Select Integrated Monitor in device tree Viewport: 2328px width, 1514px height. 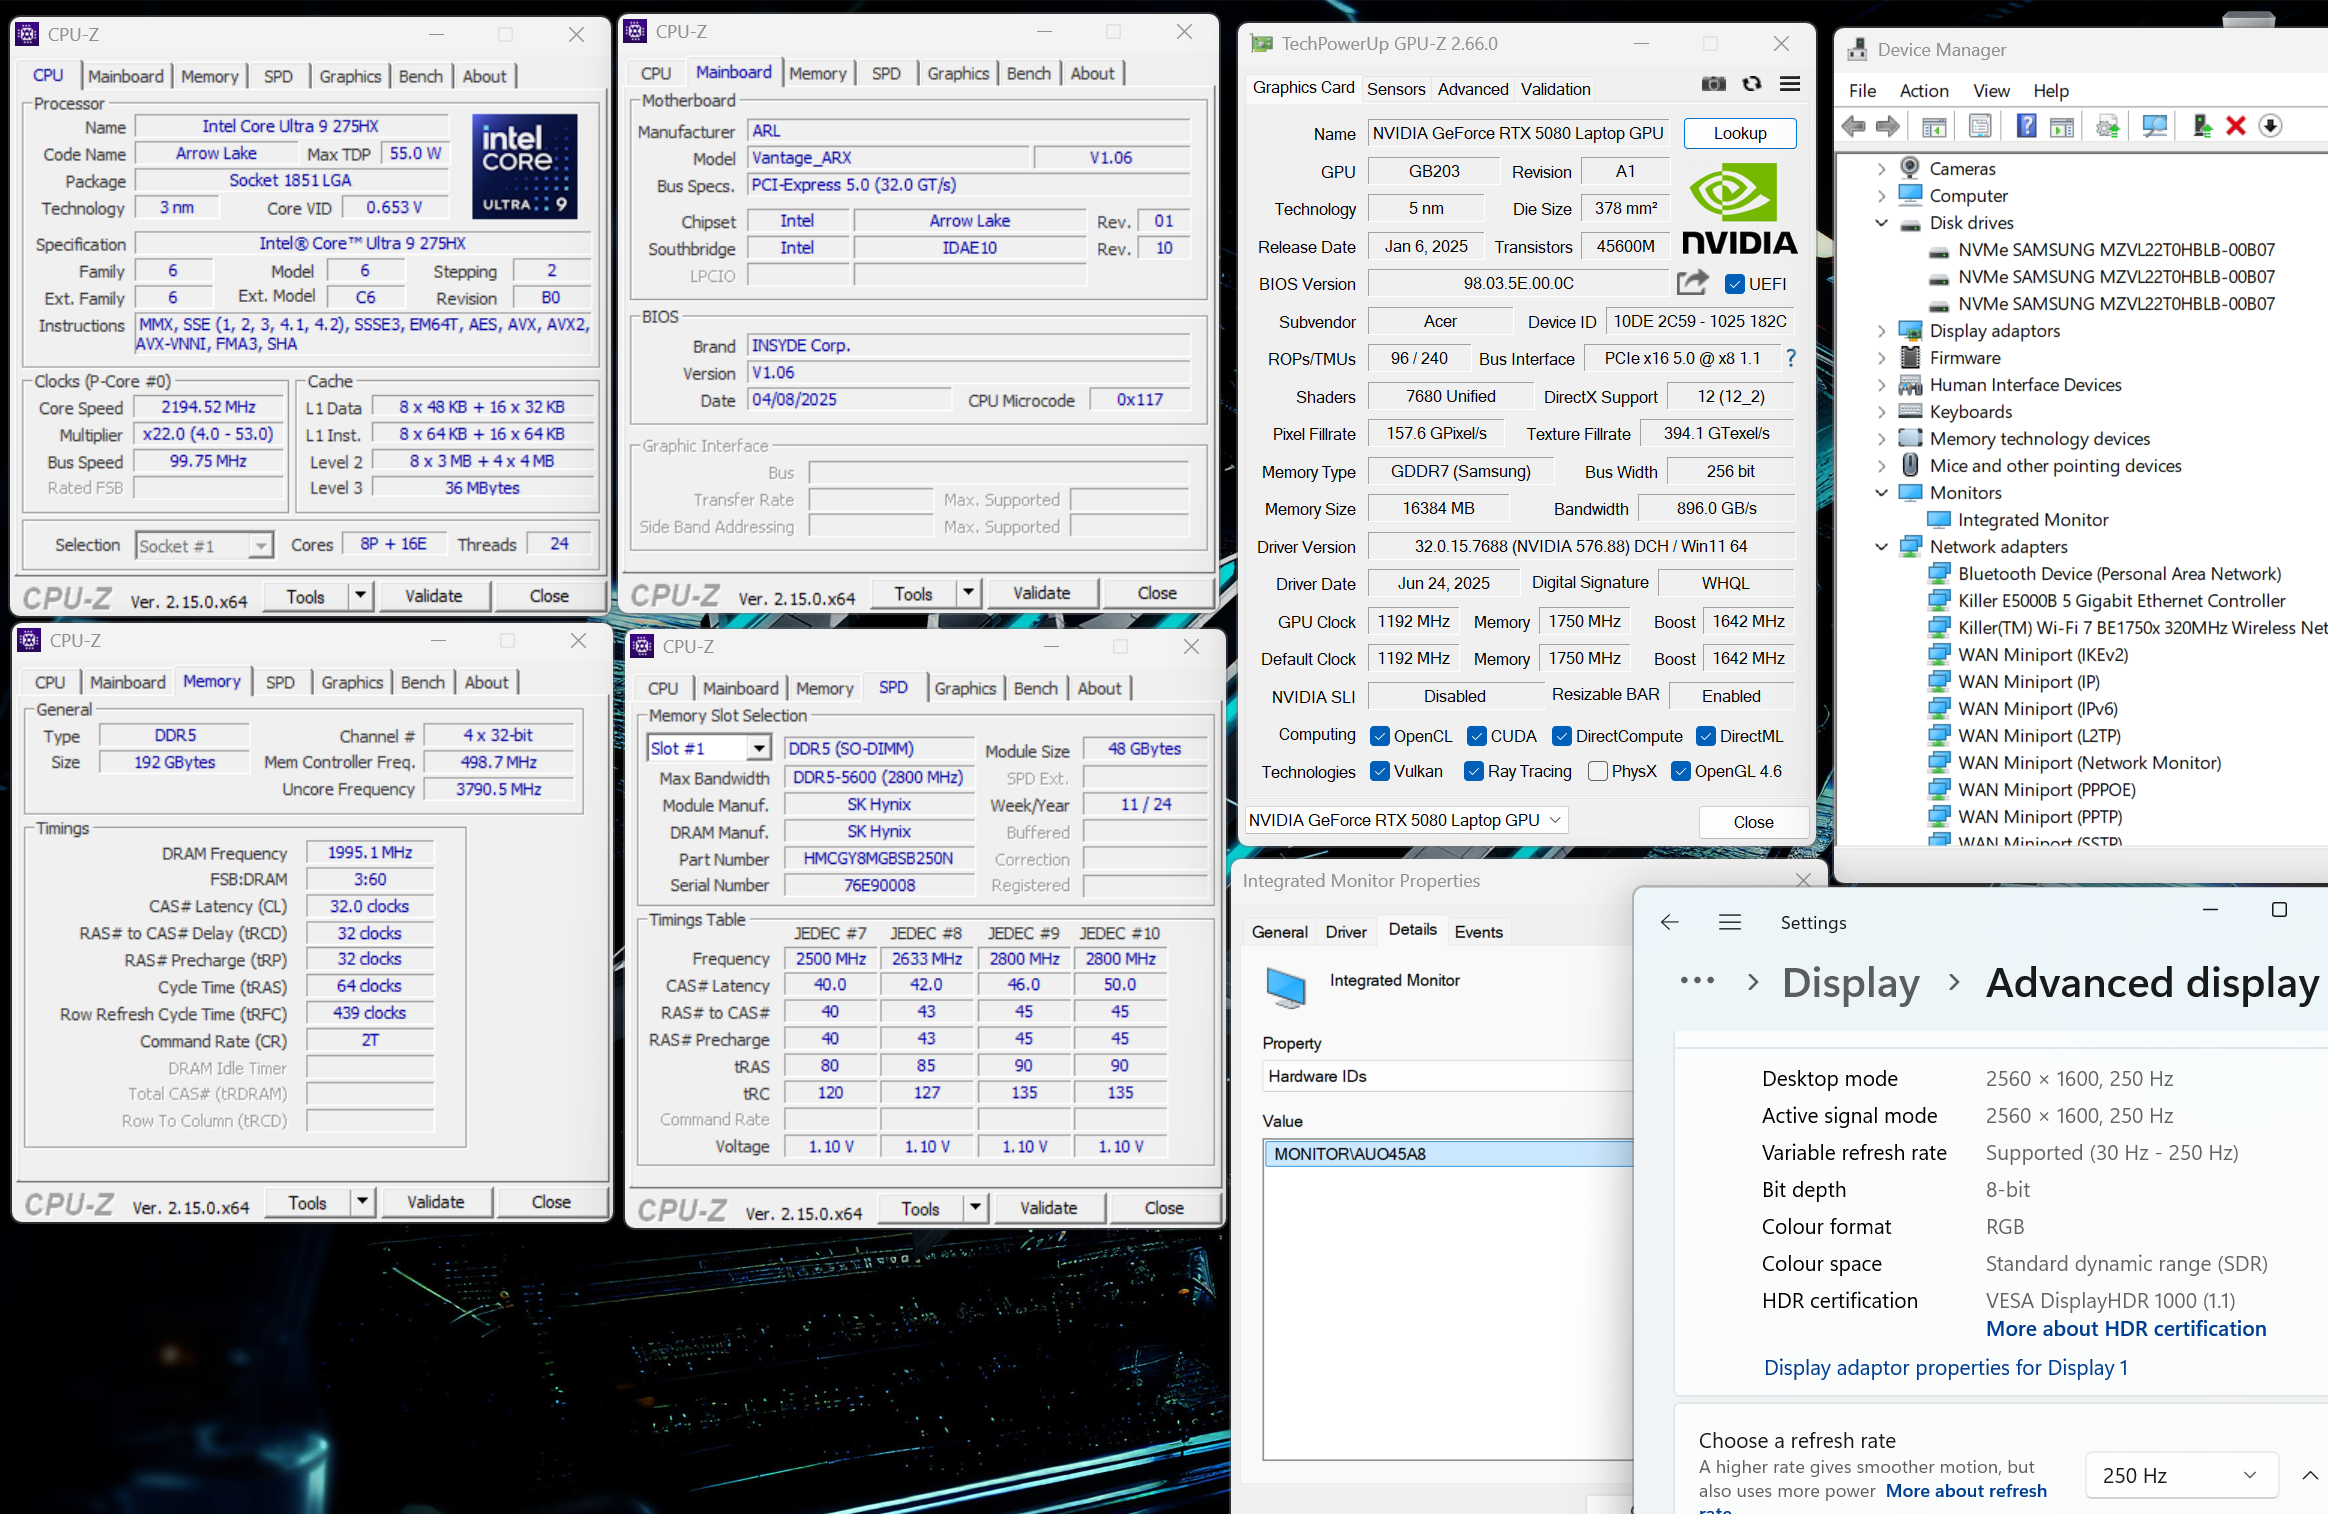coord(2032,520)
